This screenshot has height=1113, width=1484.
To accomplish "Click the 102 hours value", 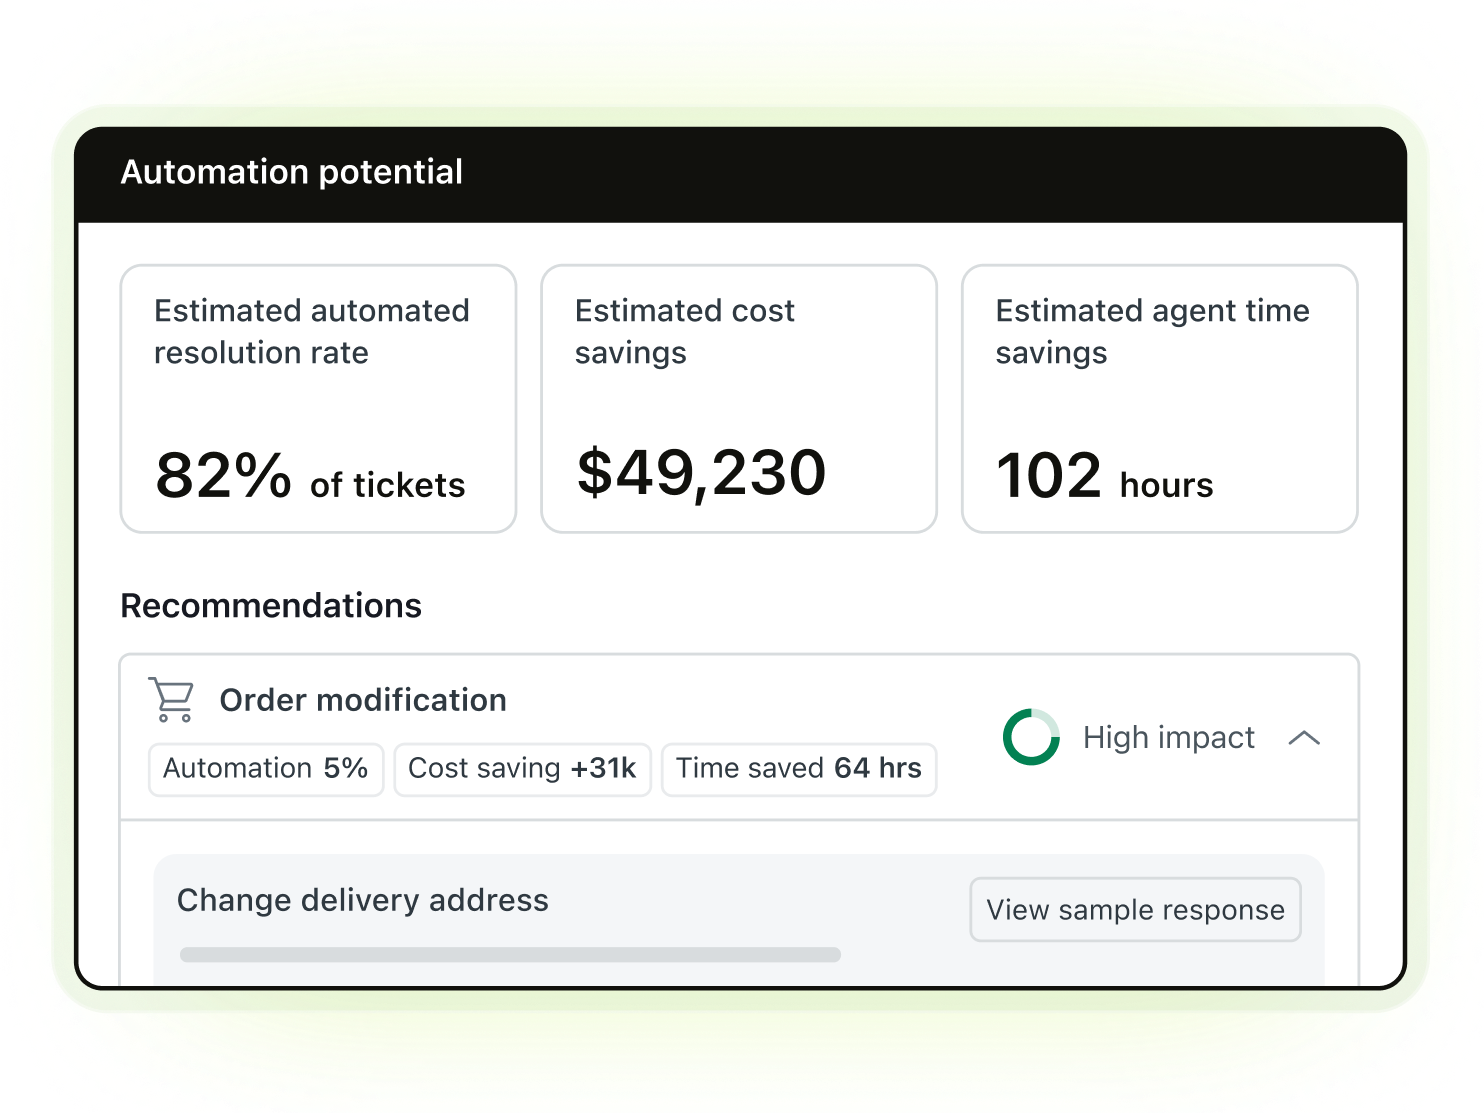I will click(x=1104, y=476).
